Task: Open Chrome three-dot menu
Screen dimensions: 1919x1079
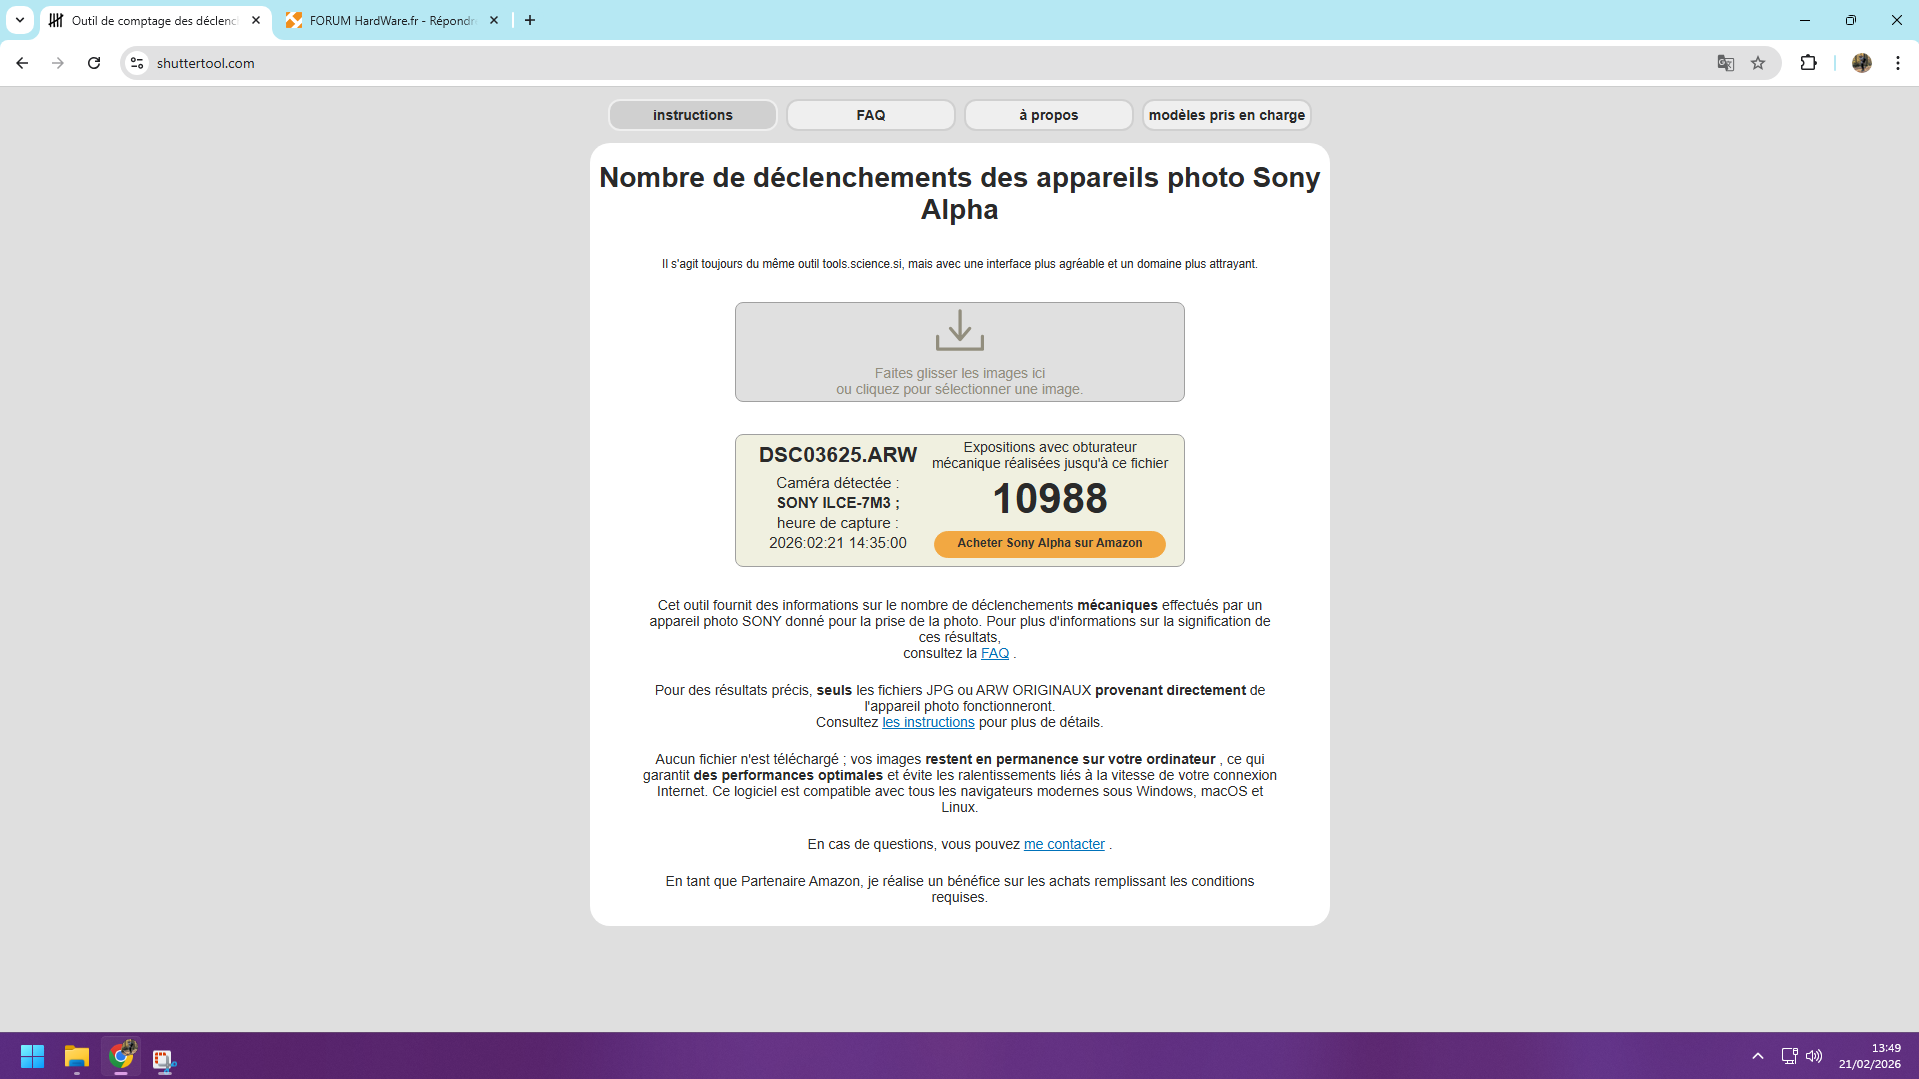Action: pyautogui.click(x=1897, y=63)
